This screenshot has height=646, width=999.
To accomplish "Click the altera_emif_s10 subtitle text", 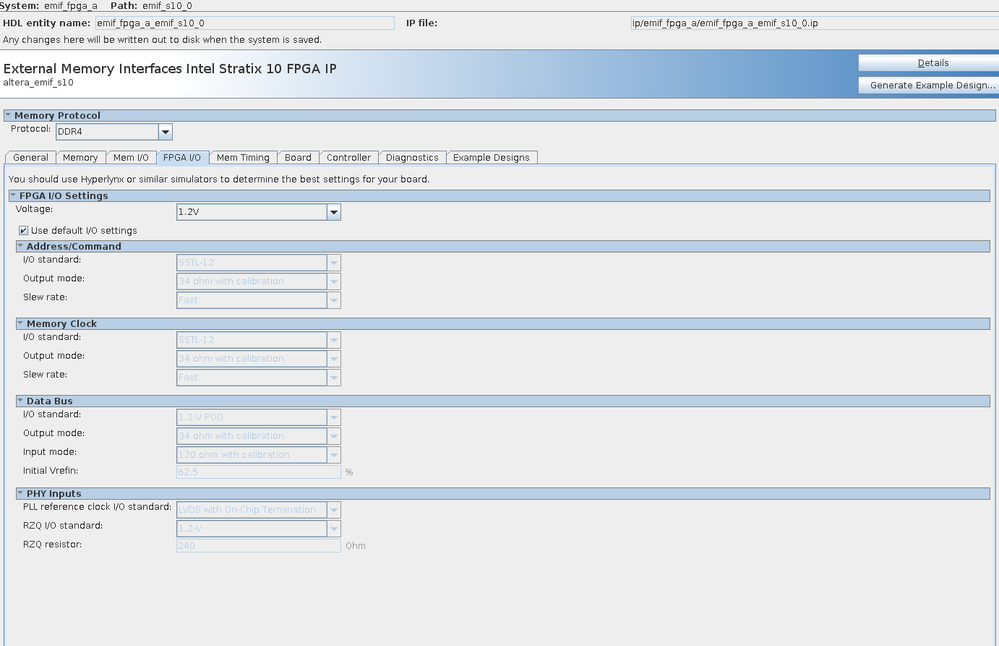I will [38, 82].
